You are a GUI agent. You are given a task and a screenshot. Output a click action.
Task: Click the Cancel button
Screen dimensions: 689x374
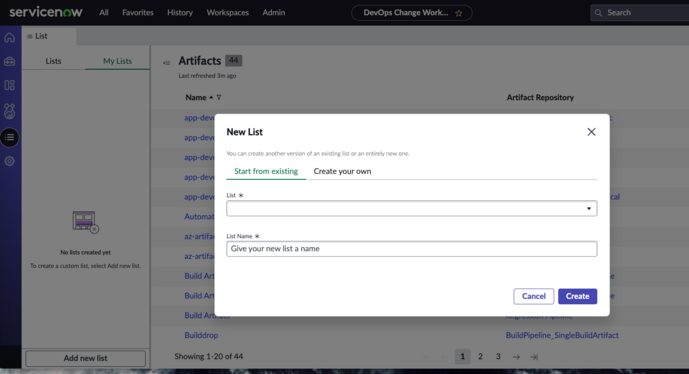pos(533,296)
